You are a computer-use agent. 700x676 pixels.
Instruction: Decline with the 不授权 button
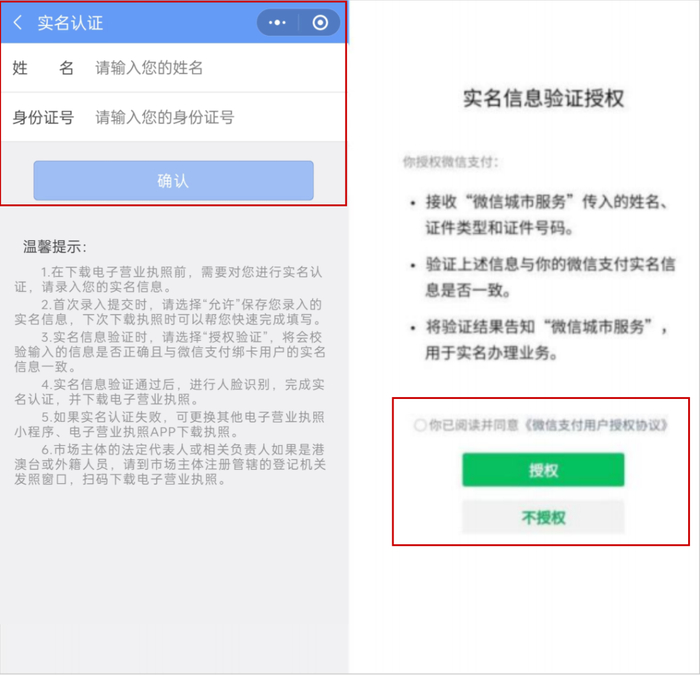point(543,517)
